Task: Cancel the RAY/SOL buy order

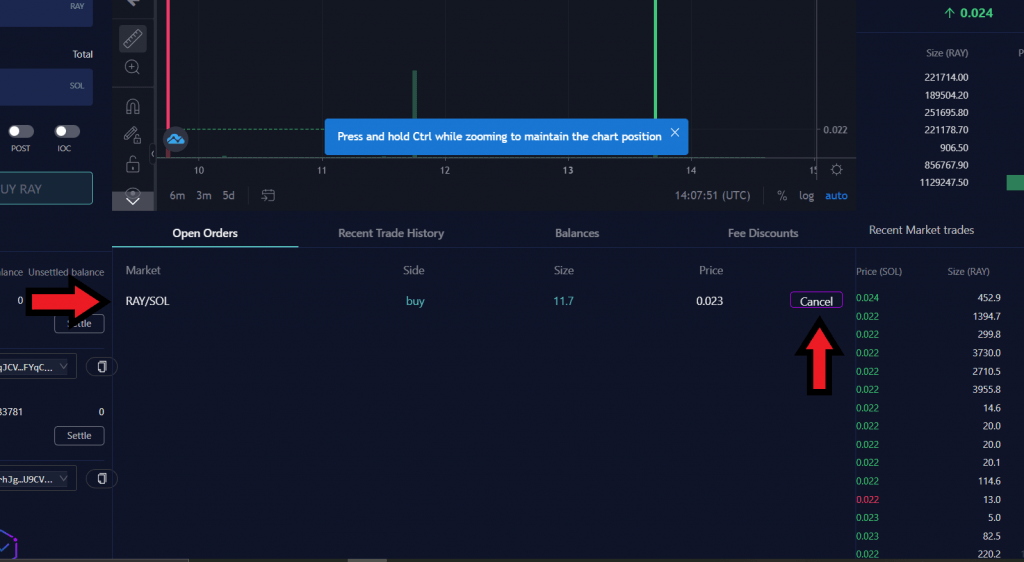Action: [816, 301]
